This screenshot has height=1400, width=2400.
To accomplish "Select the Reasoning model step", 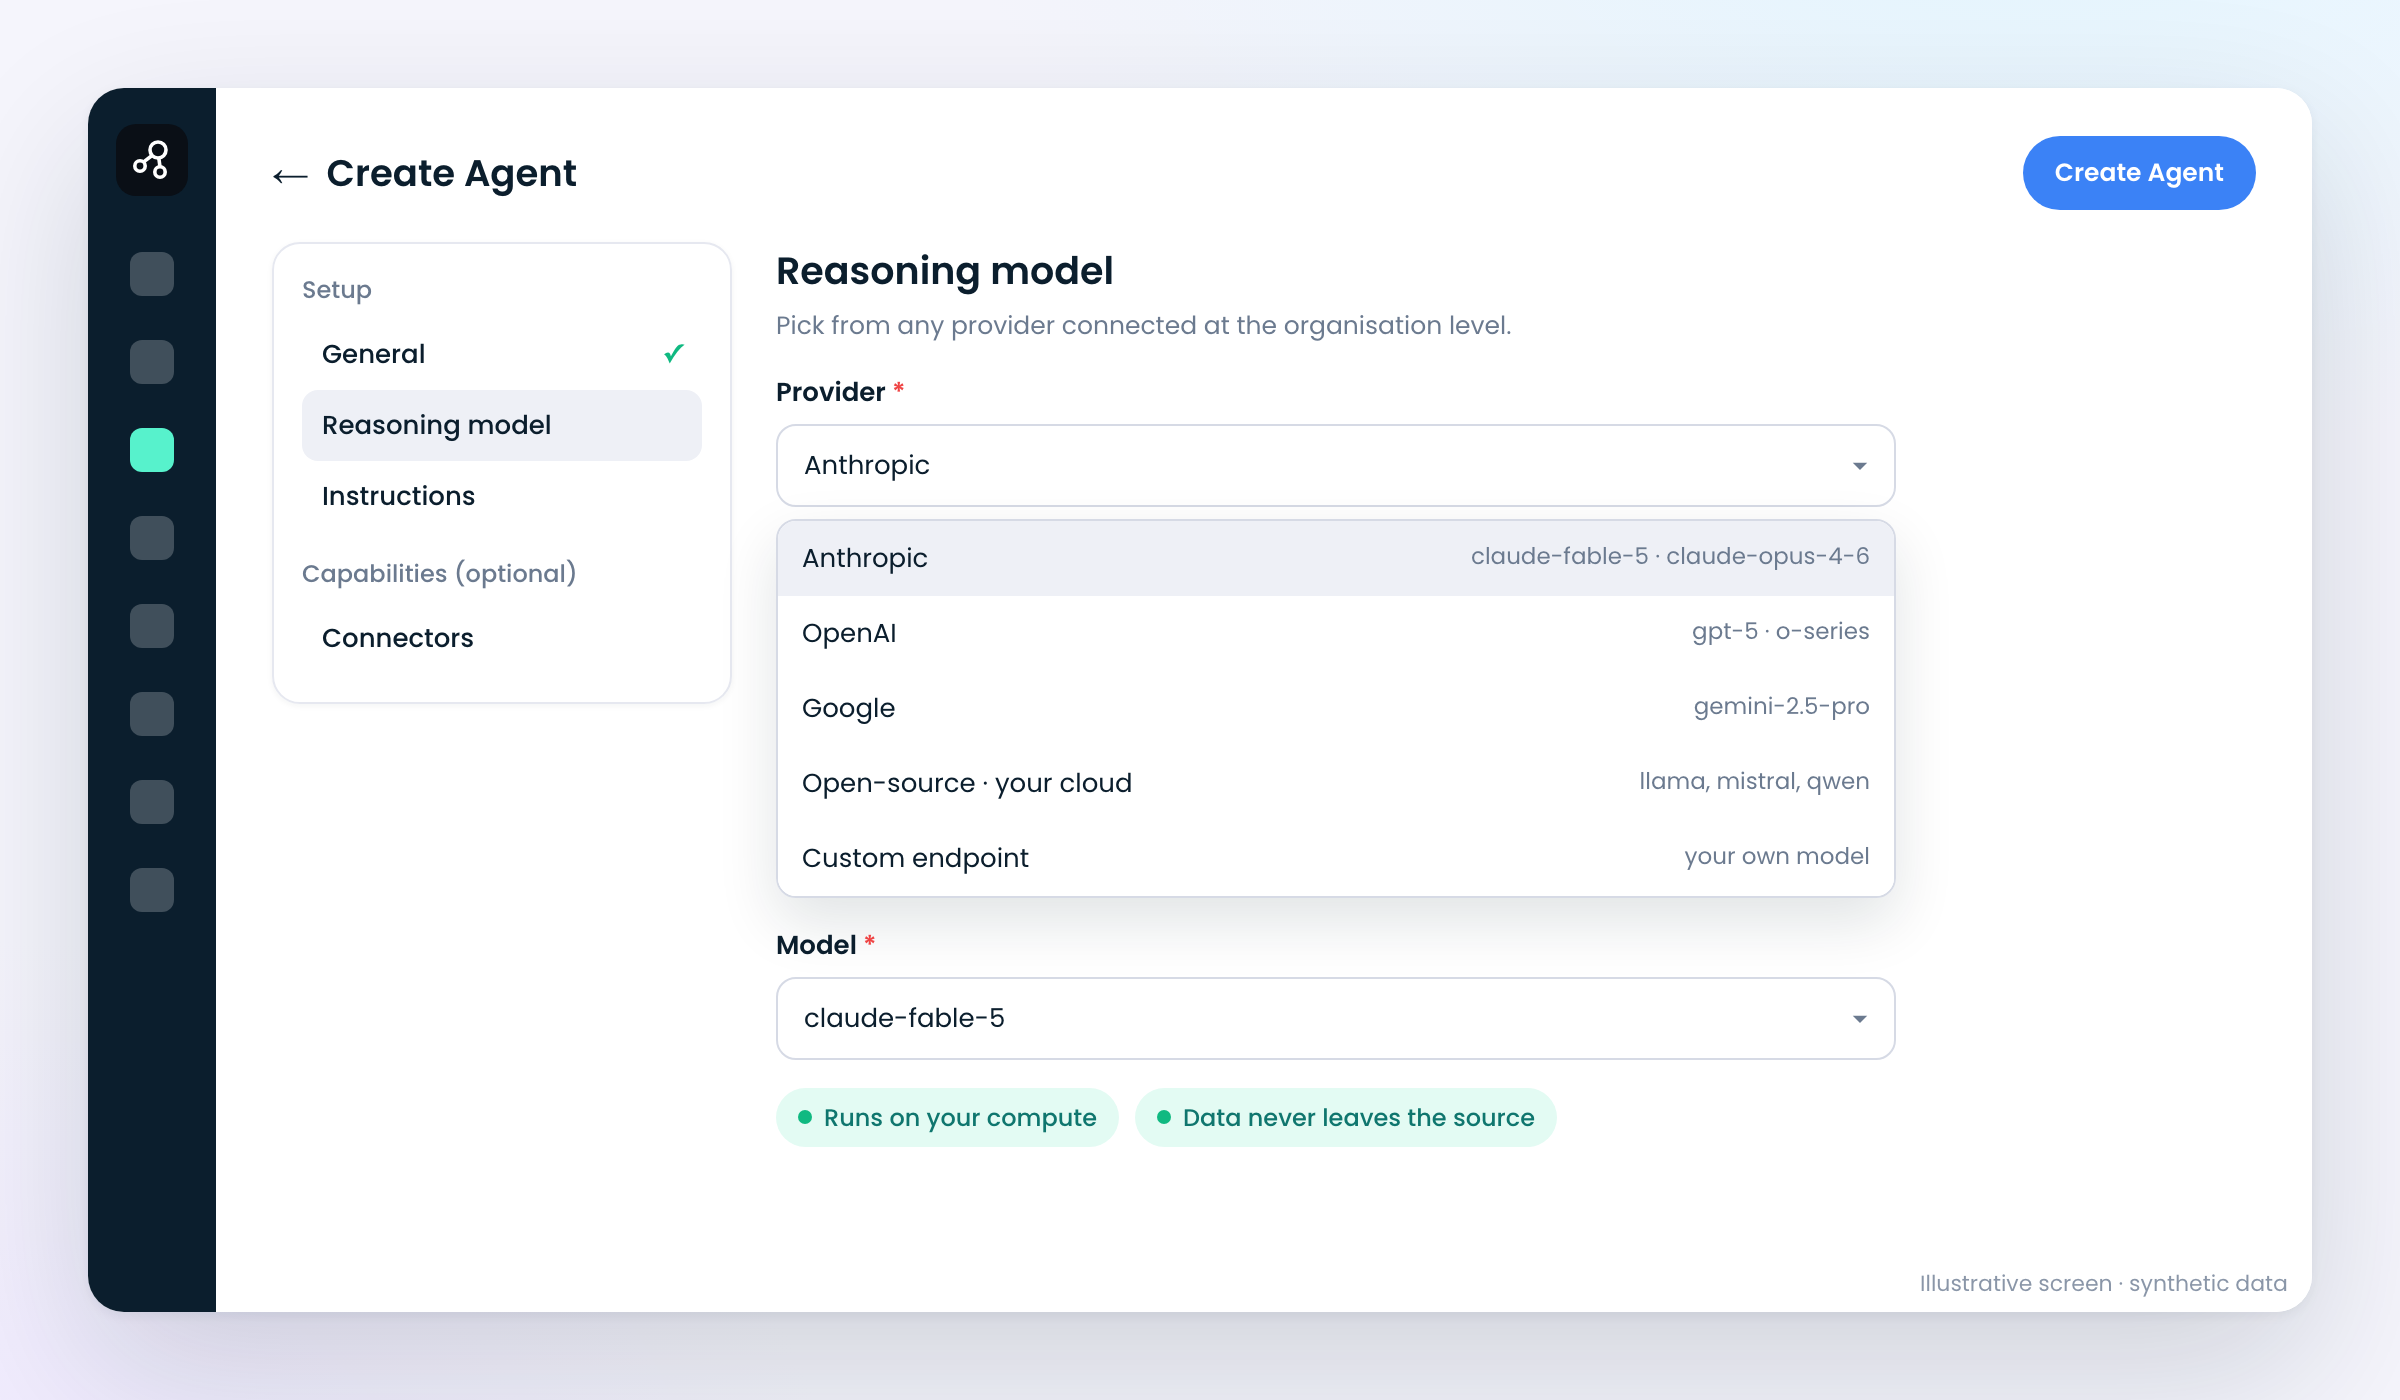I will coord(502,425).
